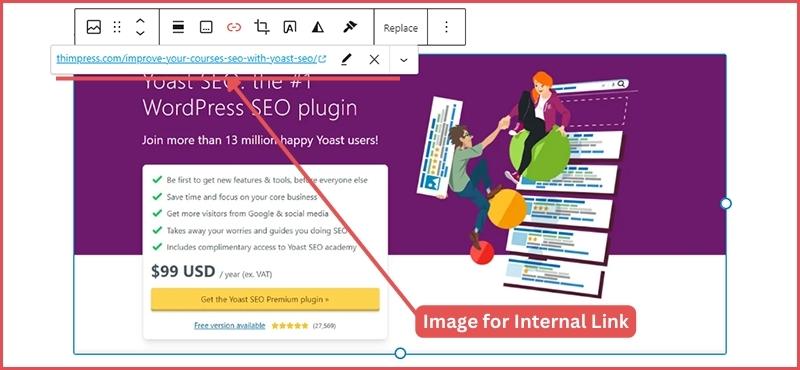Click the red link icon in toolbar
Viewport: 800px width, 370px height.
(x=234, y=28)
